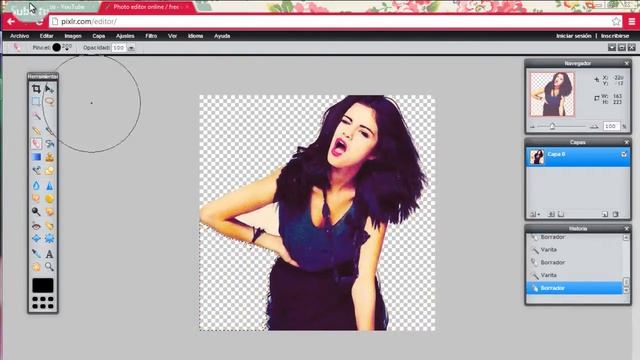Click Historia scrollbar down arrow

coord(626,290)
